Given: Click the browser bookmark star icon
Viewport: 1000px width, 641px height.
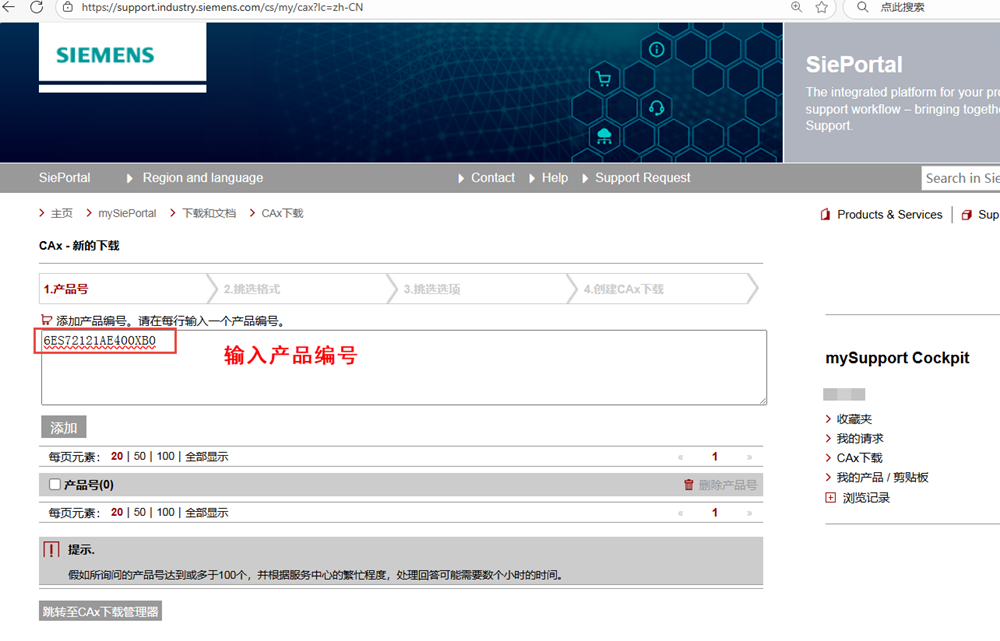Looking at the screenshot, I should [x=822, y=8].
